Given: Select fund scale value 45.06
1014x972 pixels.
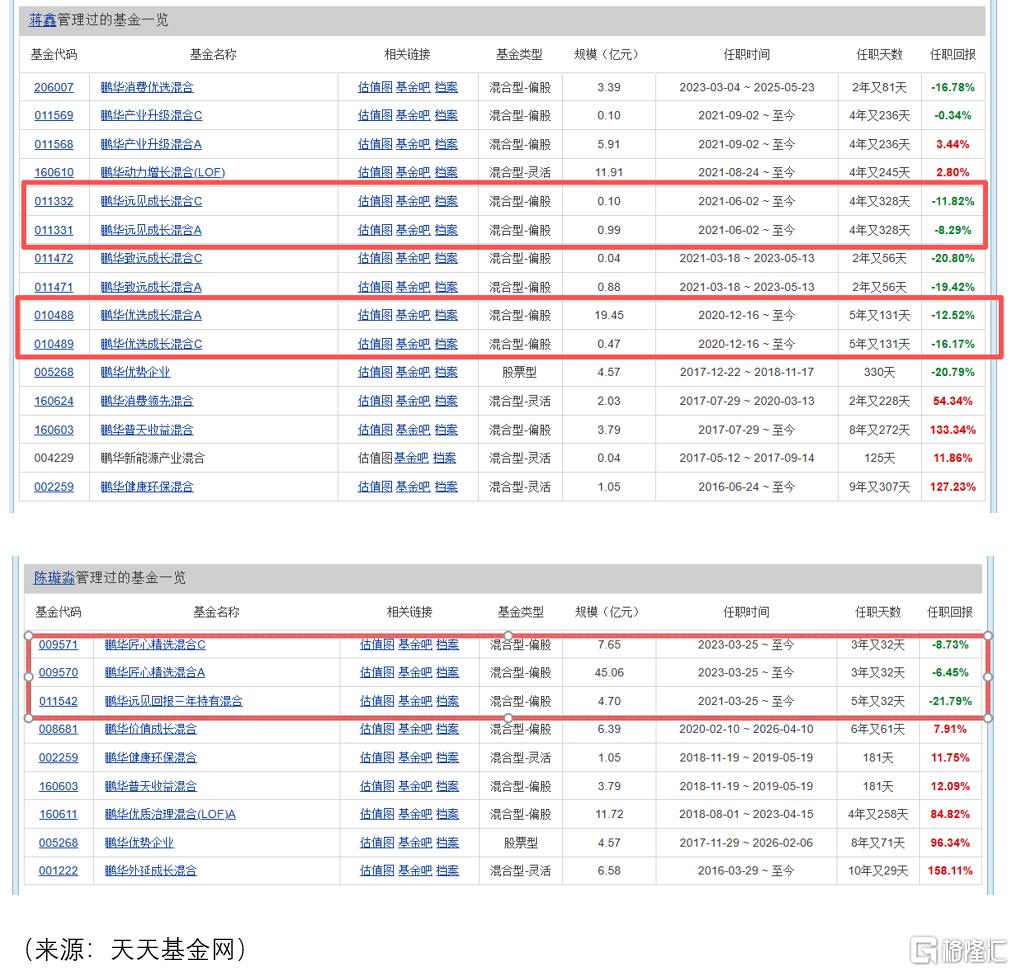Looking at the screenshot, I should pyautogui.click(x=609, y=673).
